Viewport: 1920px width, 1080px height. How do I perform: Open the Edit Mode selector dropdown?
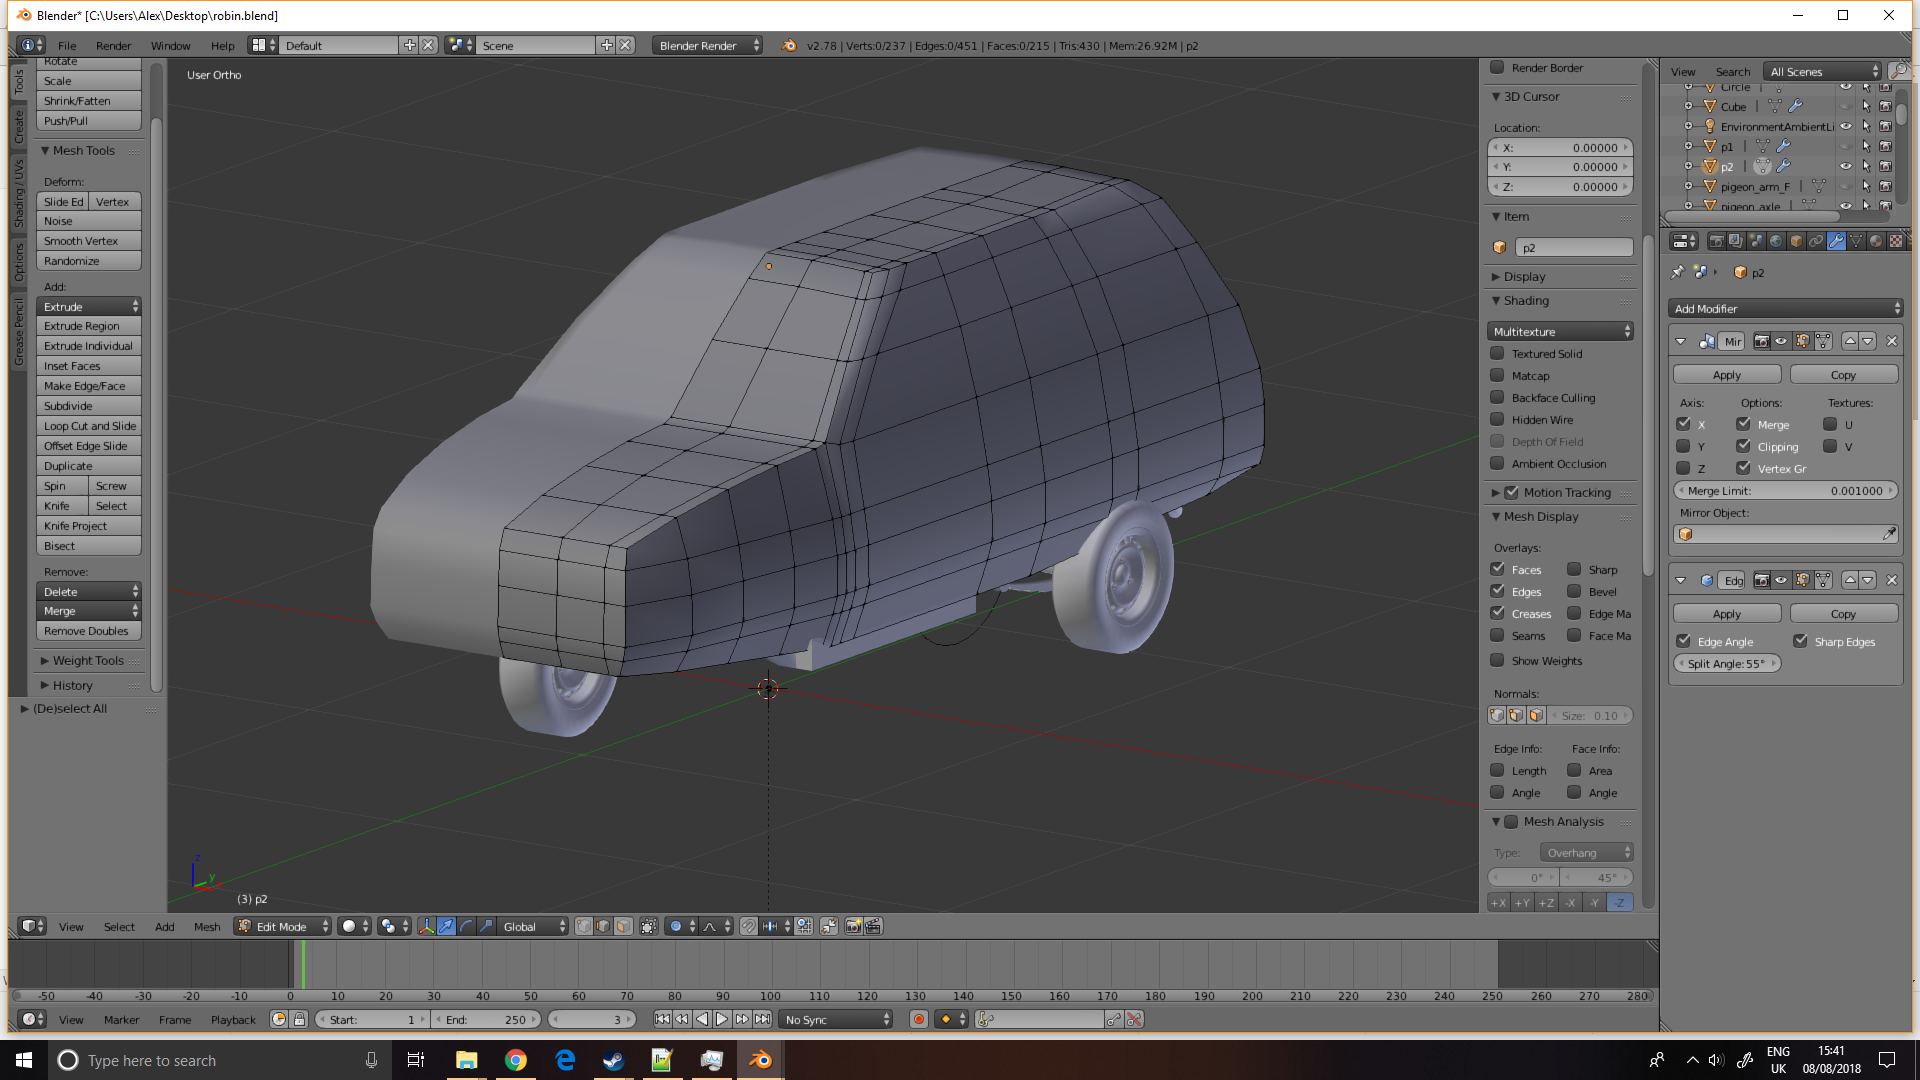click(x=282, y=926)
